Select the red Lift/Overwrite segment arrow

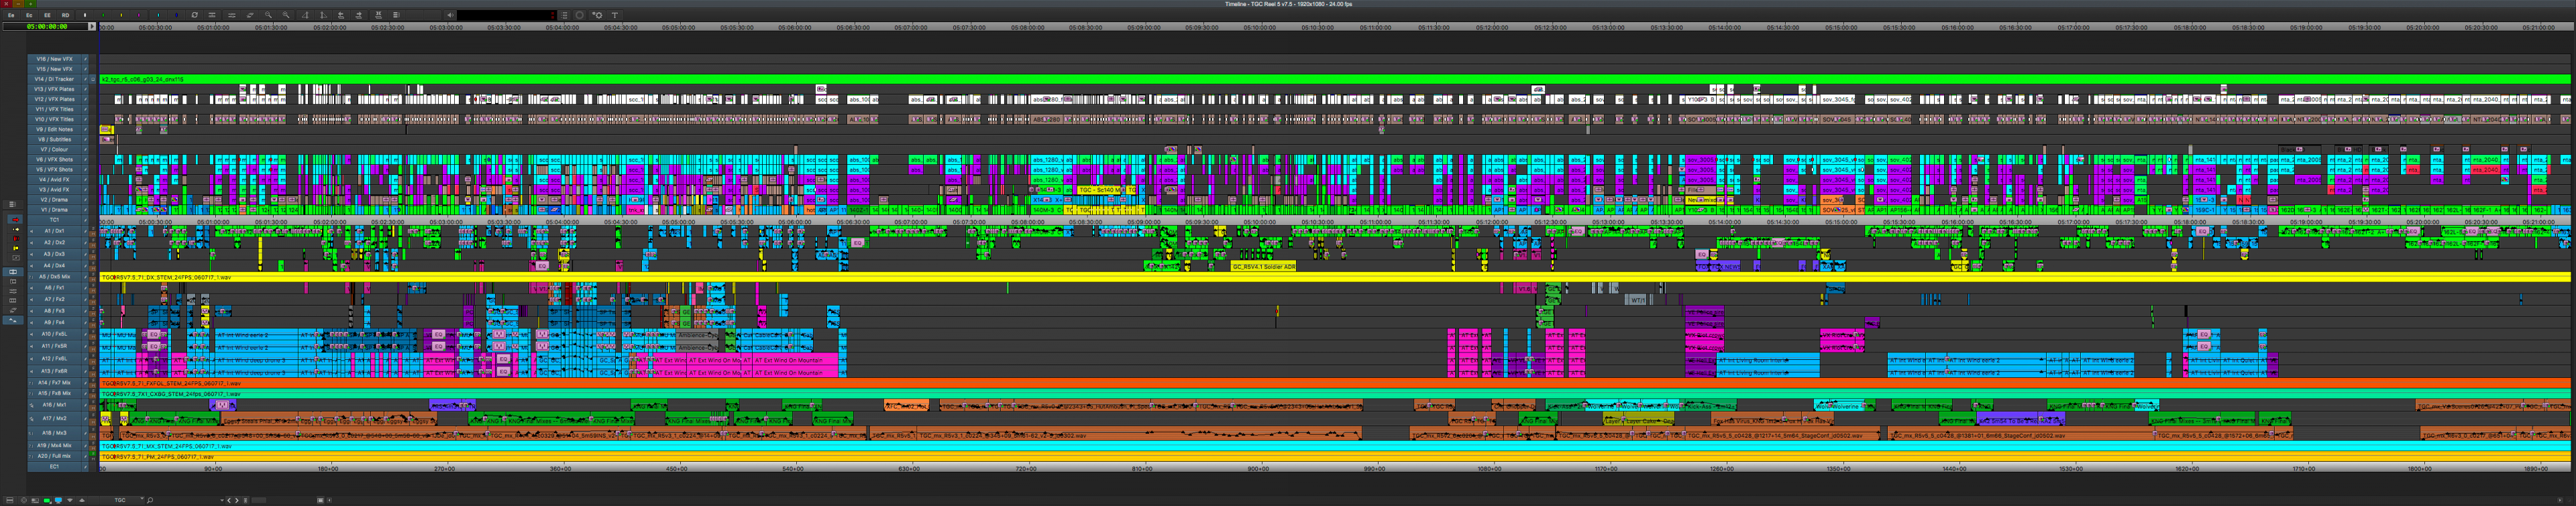pyautogui.click(x=15, y=220)
